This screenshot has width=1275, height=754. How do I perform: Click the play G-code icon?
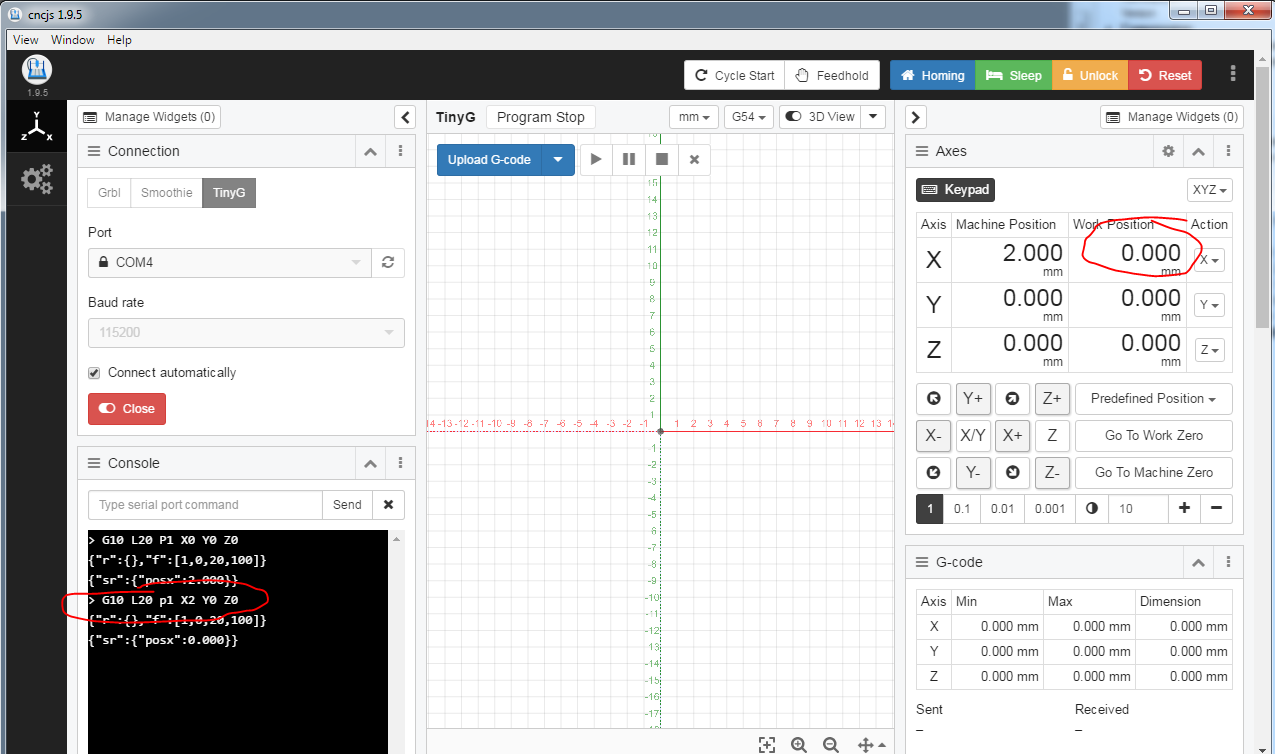click(x=596, y=159)
